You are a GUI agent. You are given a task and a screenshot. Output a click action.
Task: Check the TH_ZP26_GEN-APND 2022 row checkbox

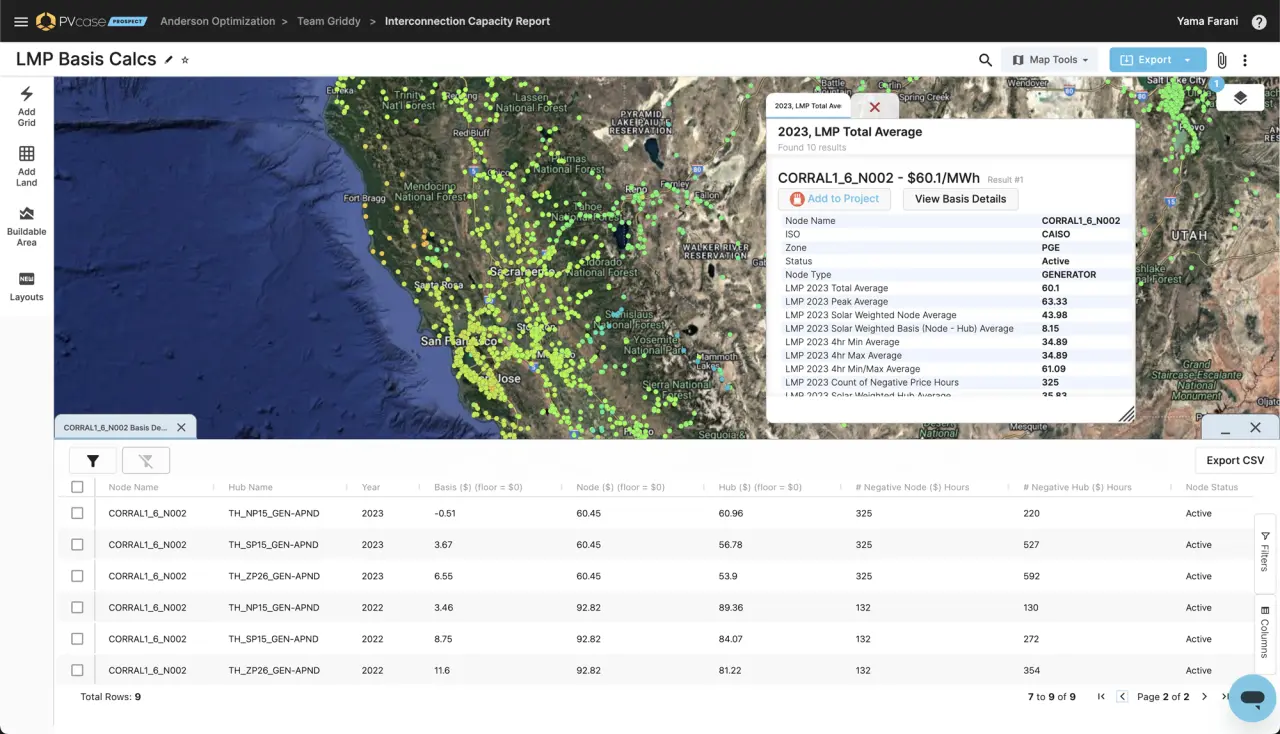[77, 670]
